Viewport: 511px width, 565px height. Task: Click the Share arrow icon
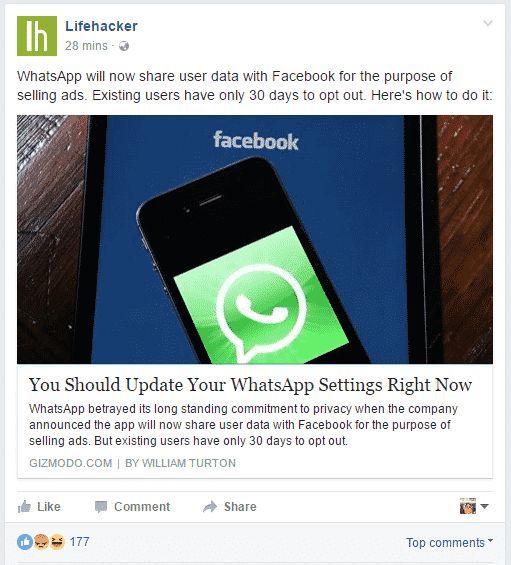point(210,507)
